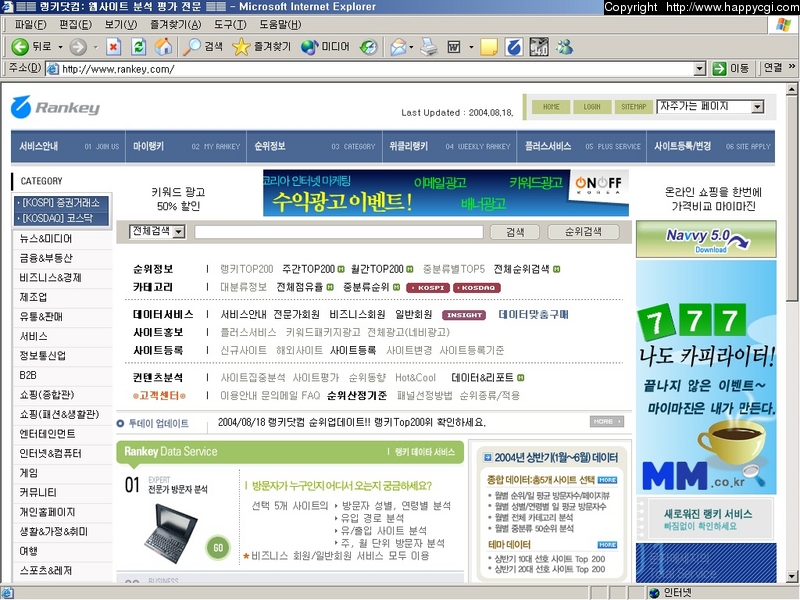Screen dimensions: 800x600
Task: Click the HOME button
Action: (x=551, y=107)
